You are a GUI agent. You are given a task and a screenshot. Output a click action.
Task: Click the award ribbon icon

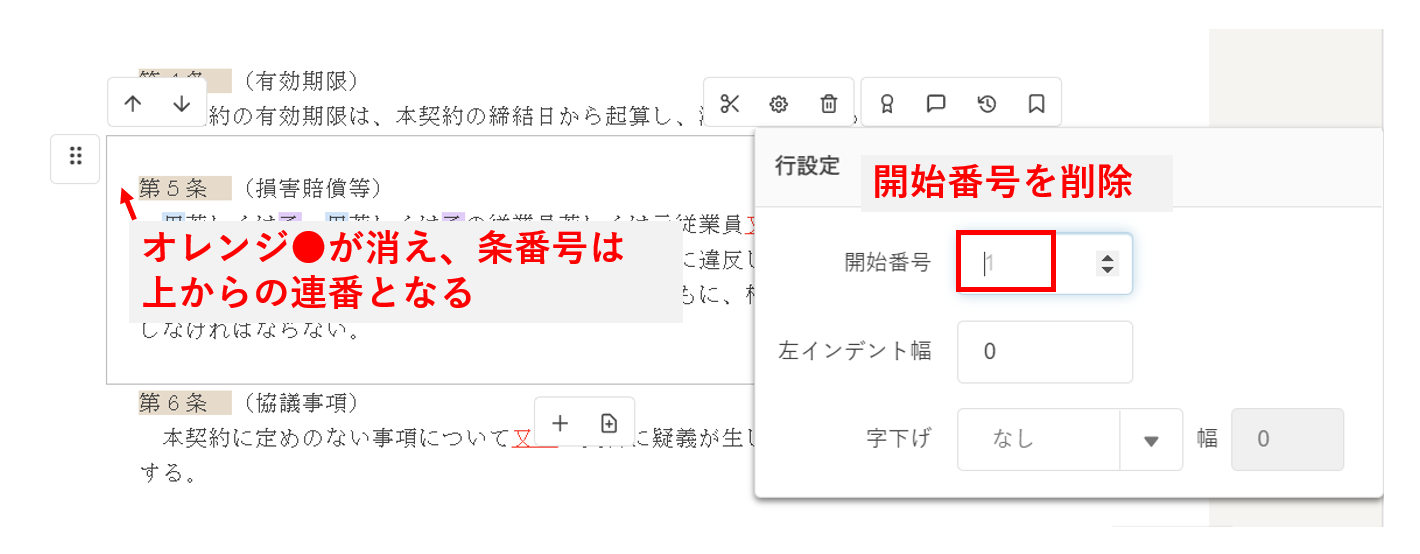point(886,104)
